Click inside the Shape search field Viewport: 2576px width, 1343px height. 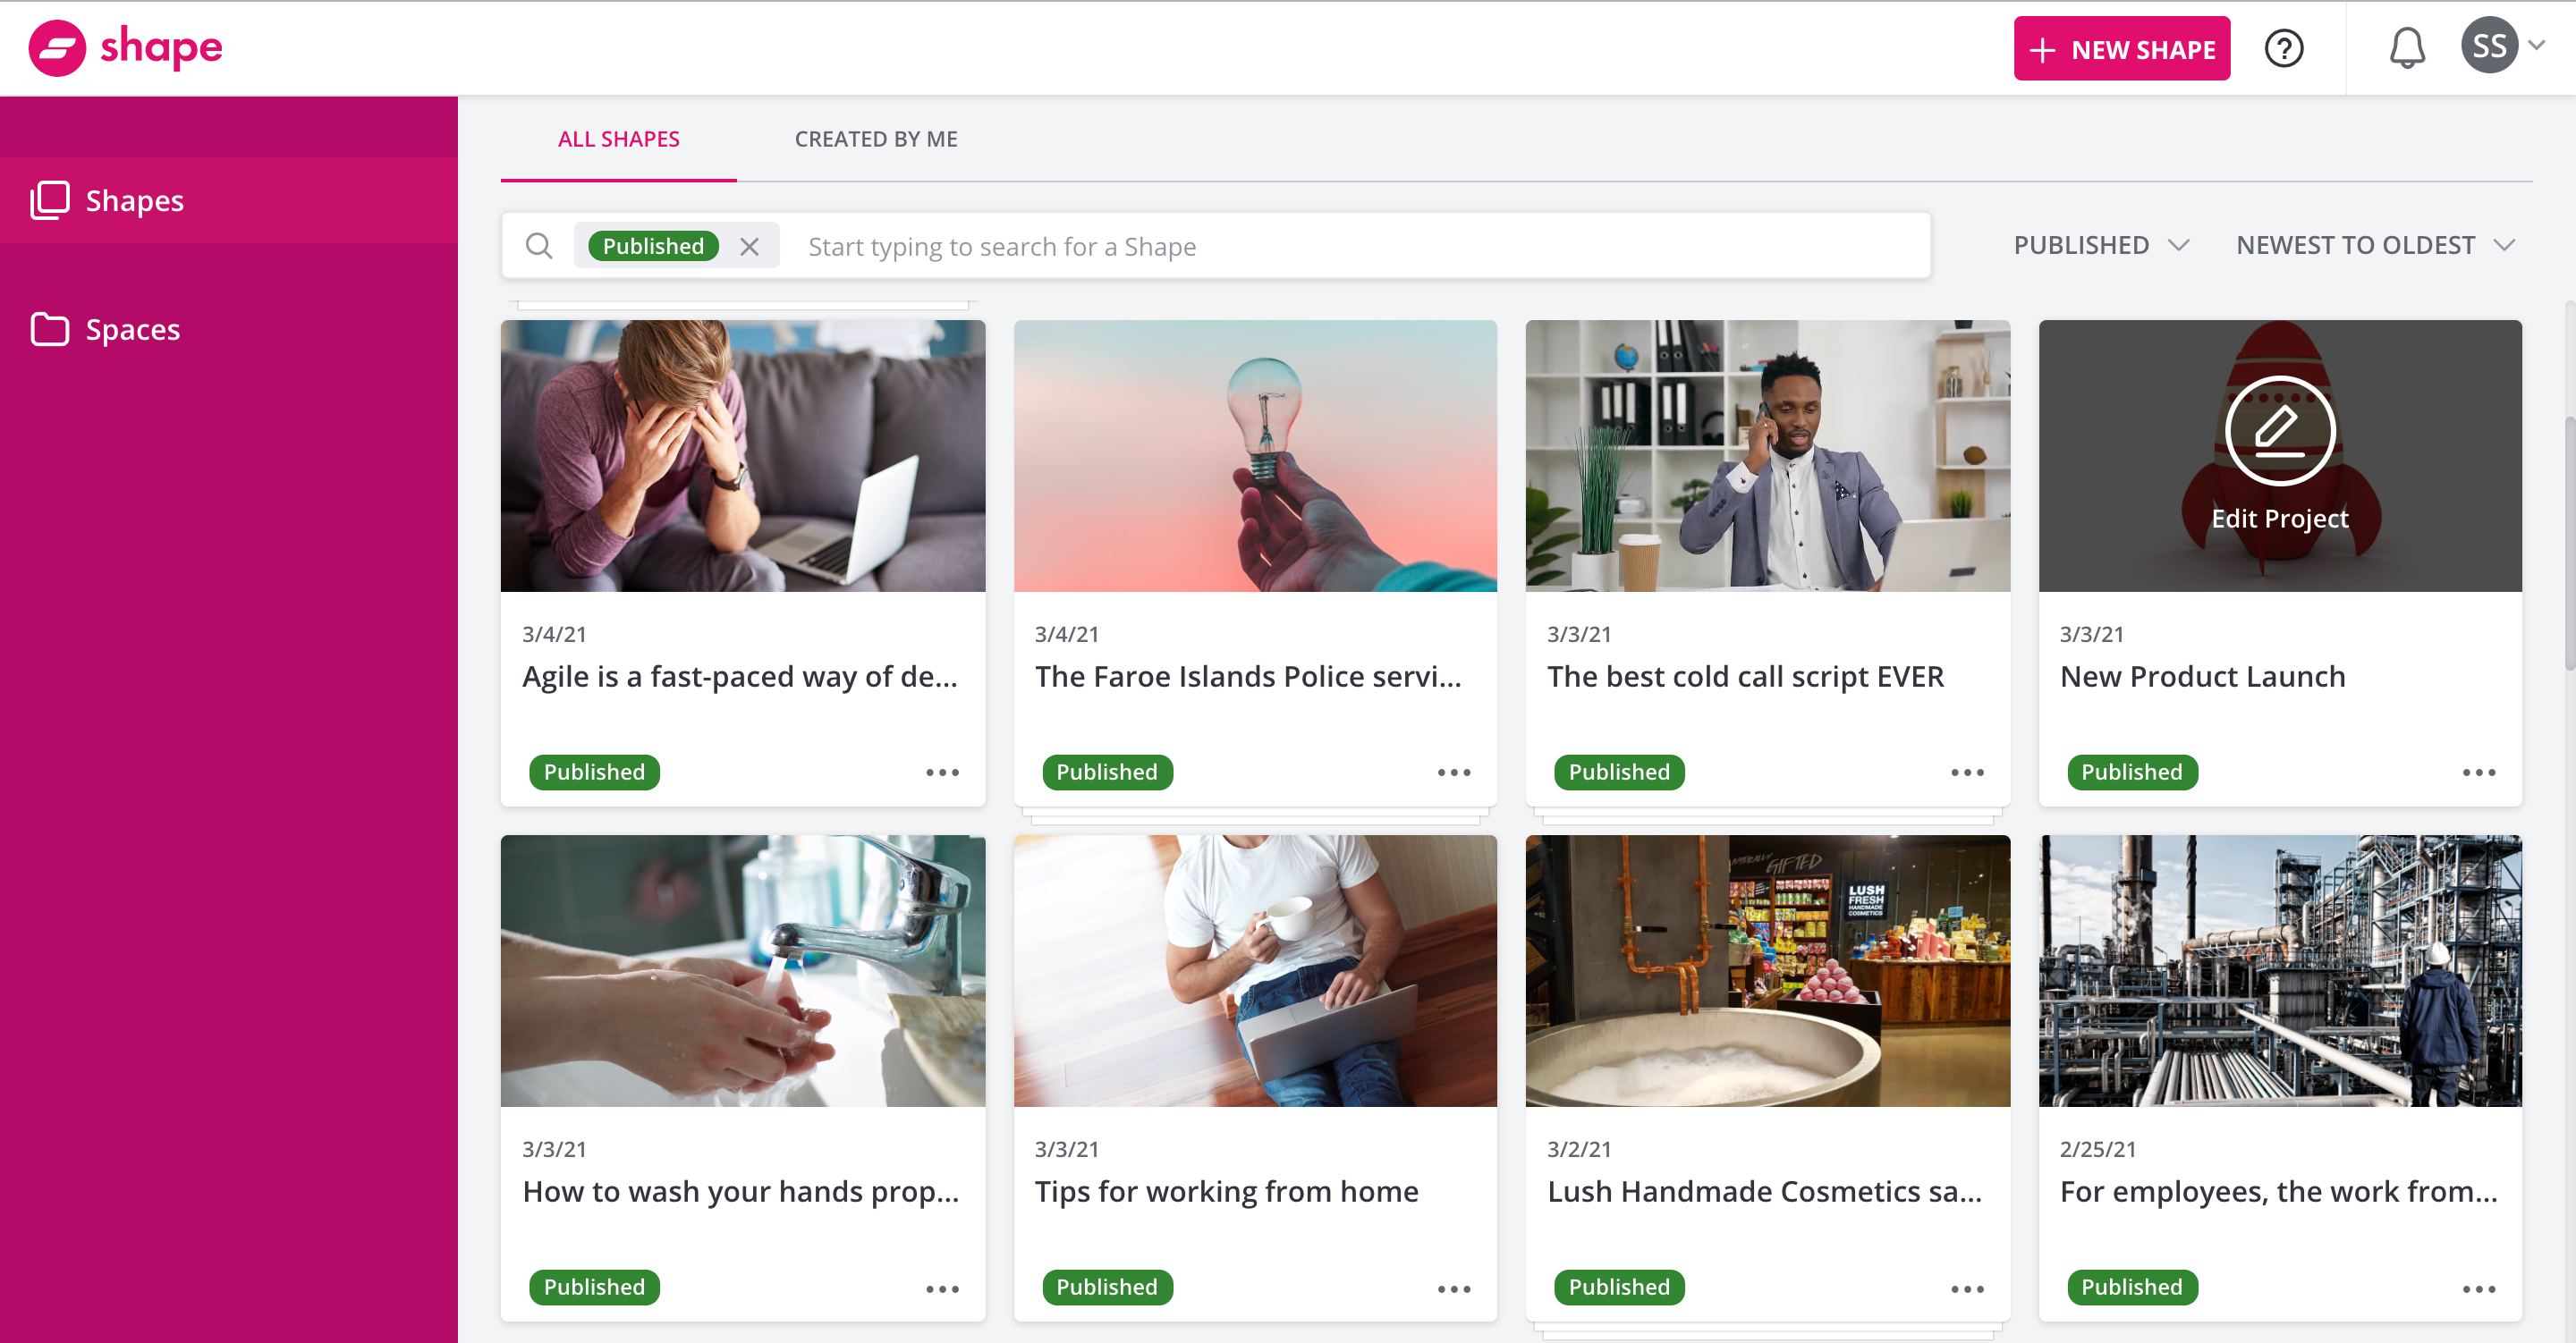[1200, 245]
